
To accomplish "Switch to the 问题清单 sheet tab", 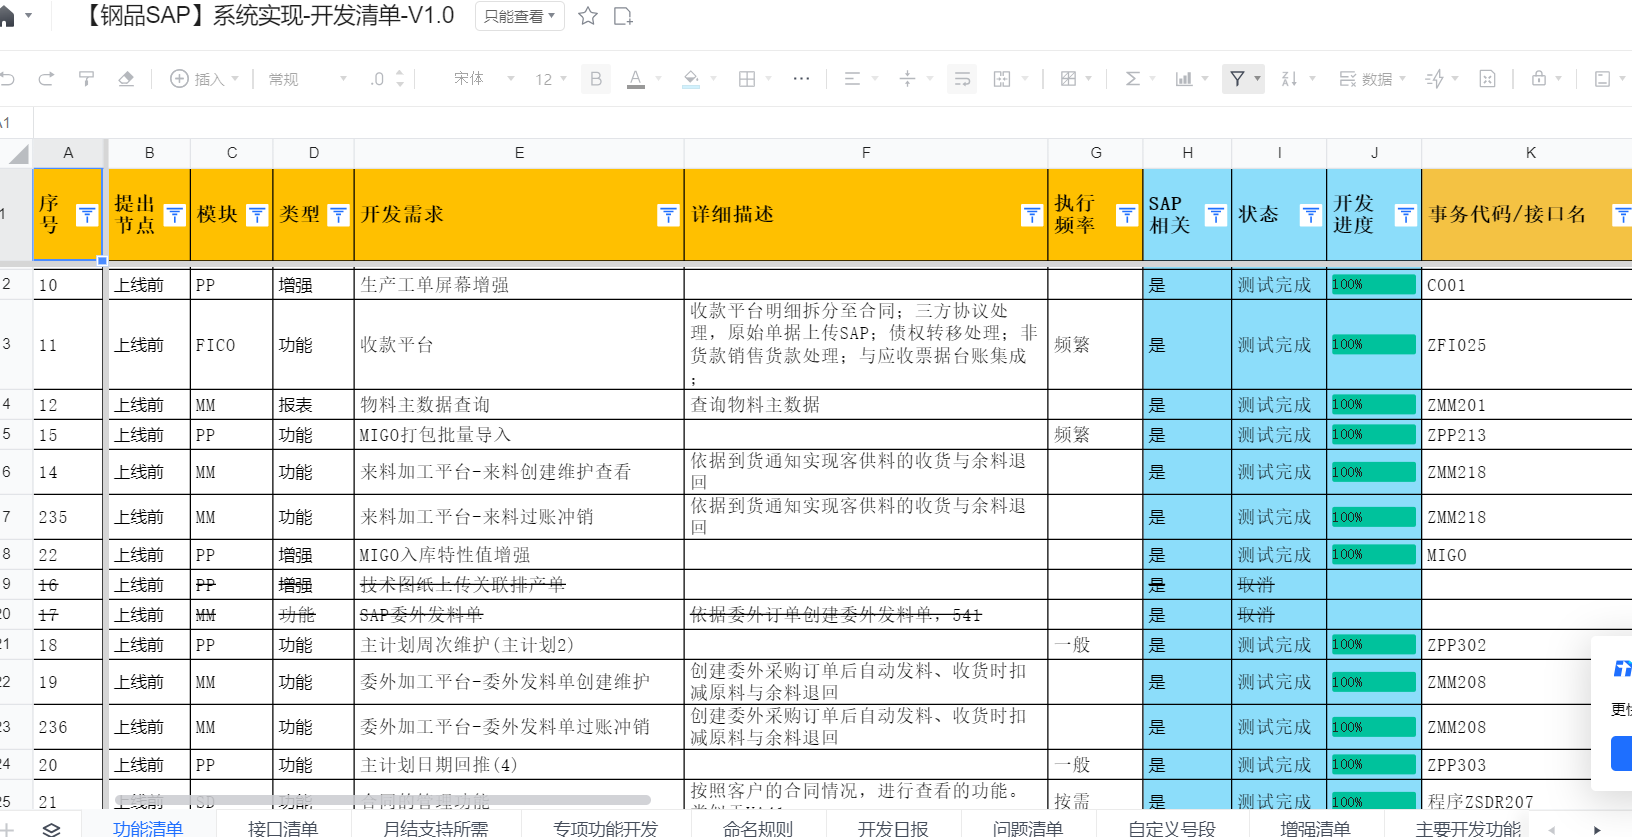I will [x=1028, y=828].
